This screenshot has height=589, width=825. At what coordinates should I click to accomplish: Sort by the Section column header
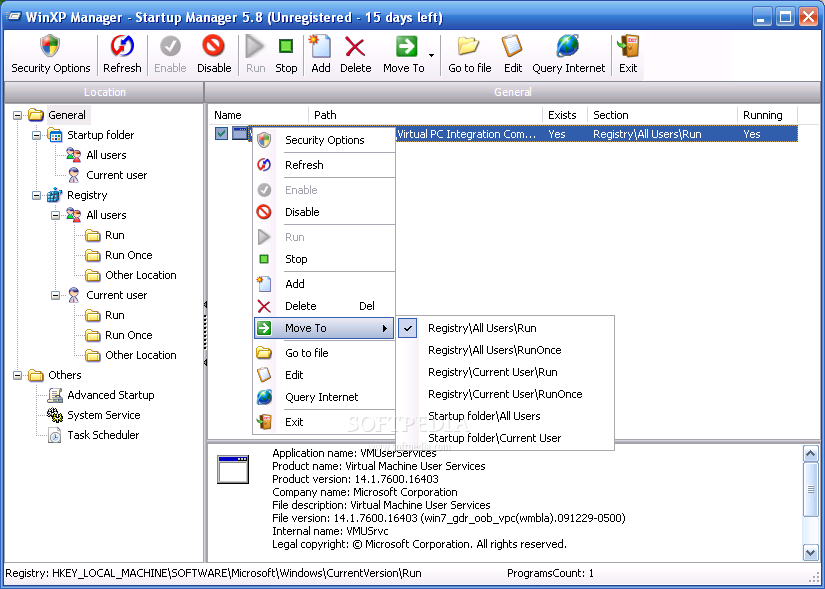tap(662, 115)
